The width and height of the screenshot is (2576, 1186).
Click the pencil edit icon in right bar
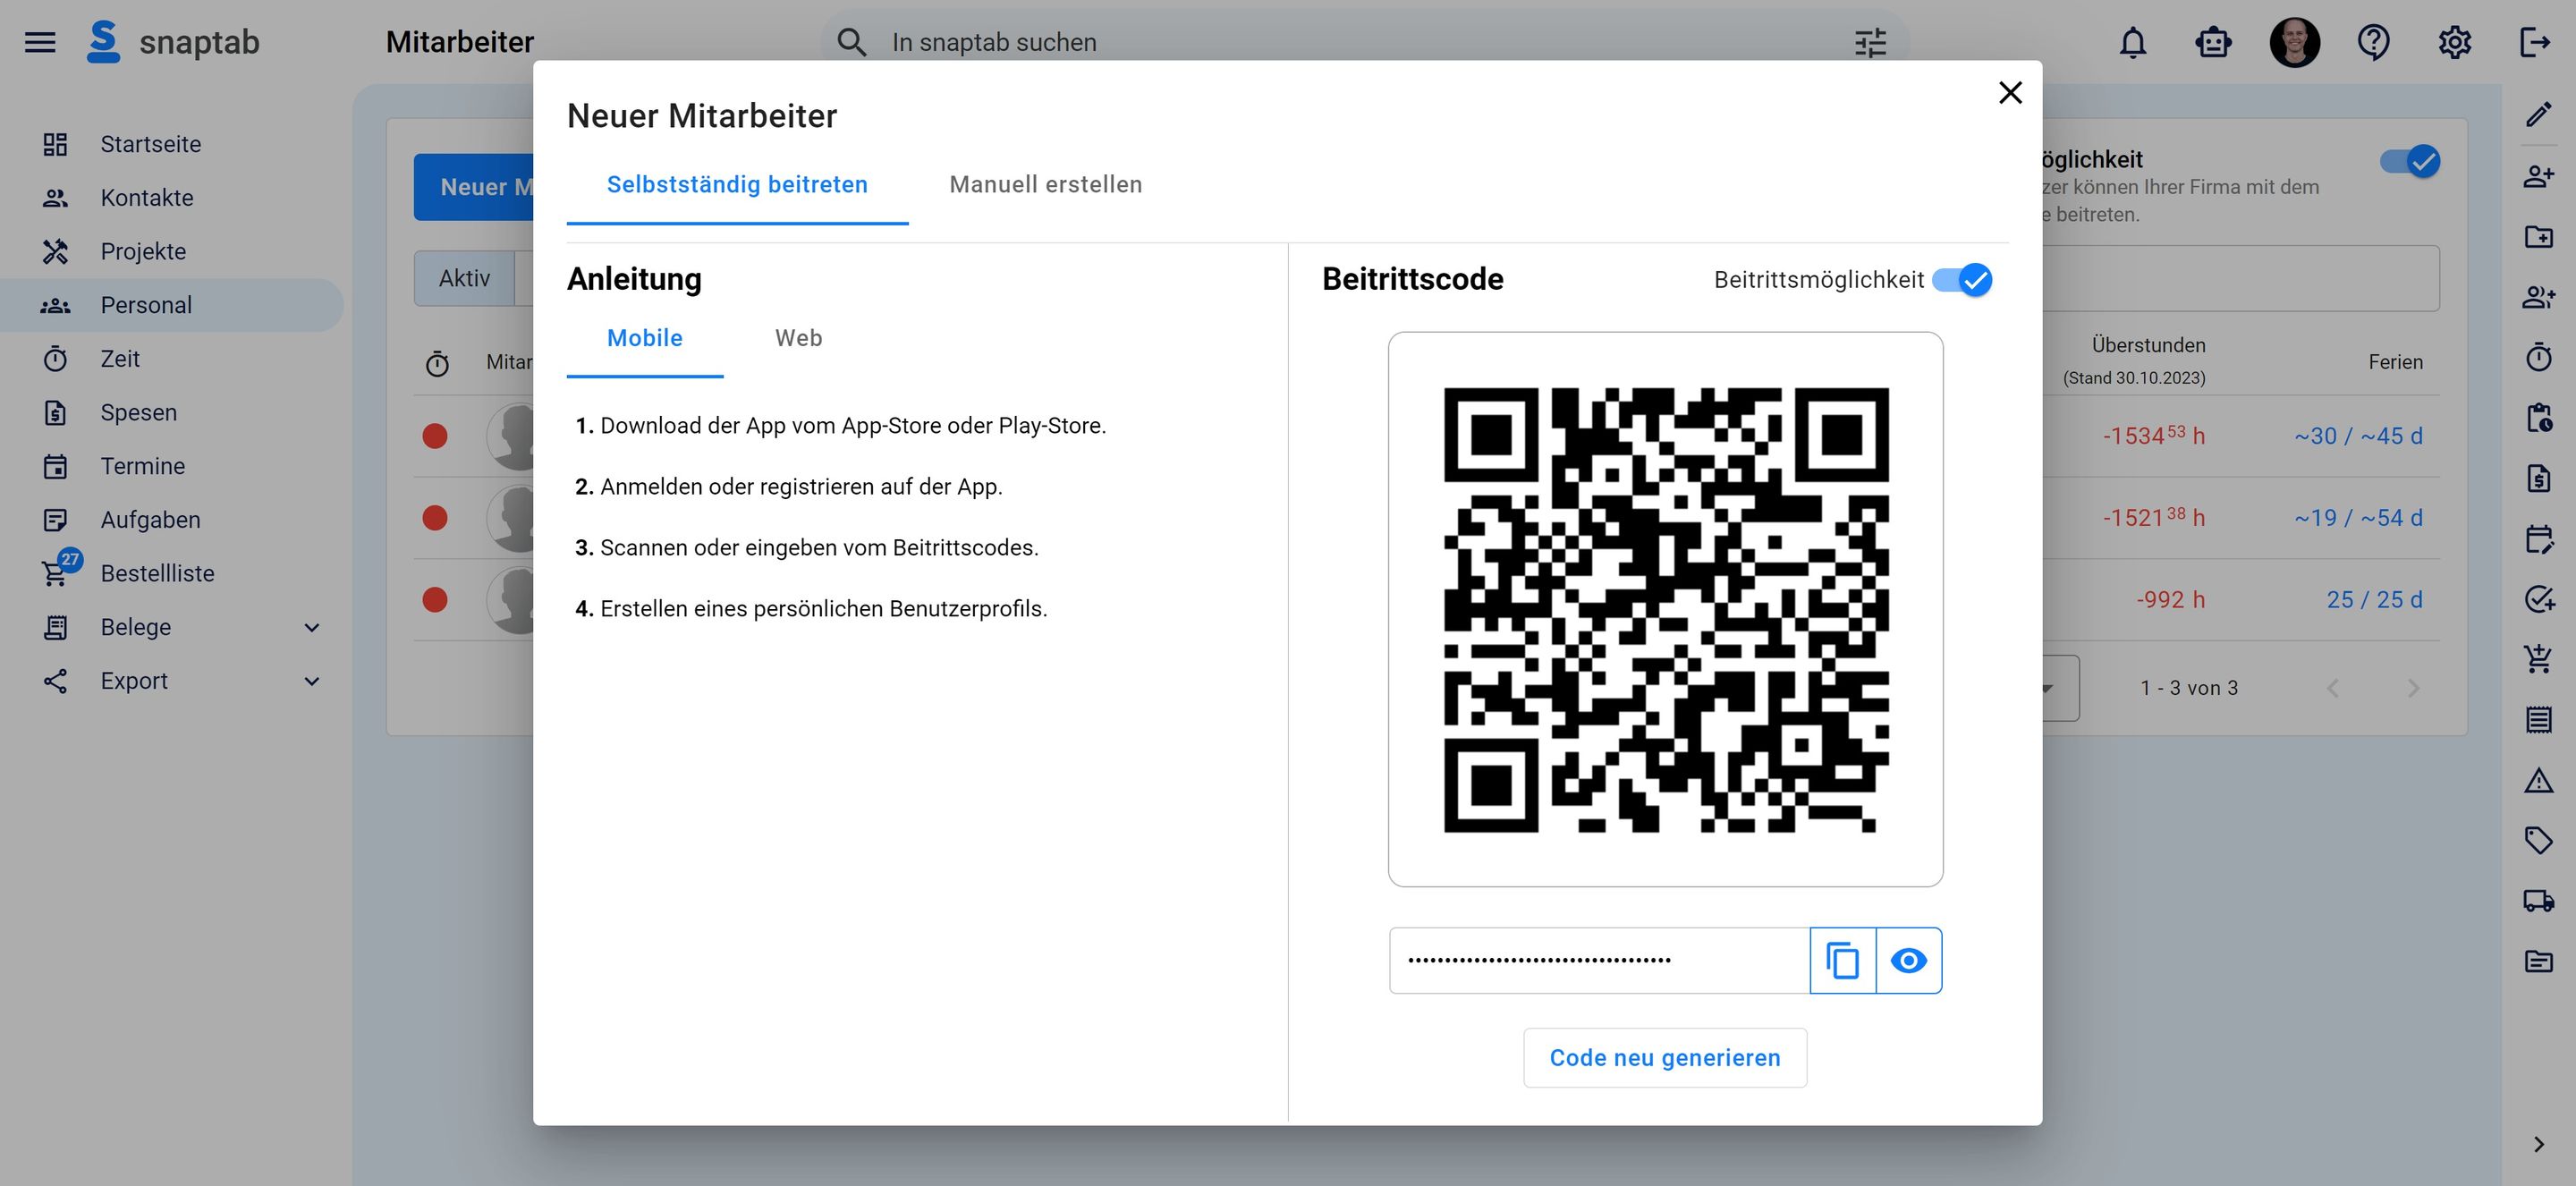[x=2538, y=114]
